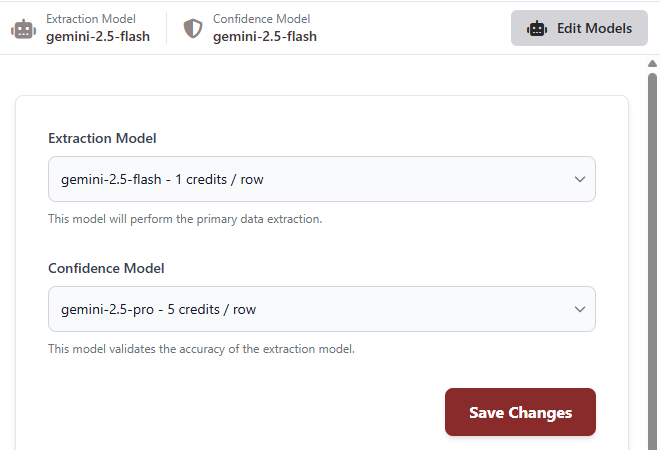Click the gemini-2.5-flash extraction model header text
This screenshot has width=660, height=450.
coord(98,37)
